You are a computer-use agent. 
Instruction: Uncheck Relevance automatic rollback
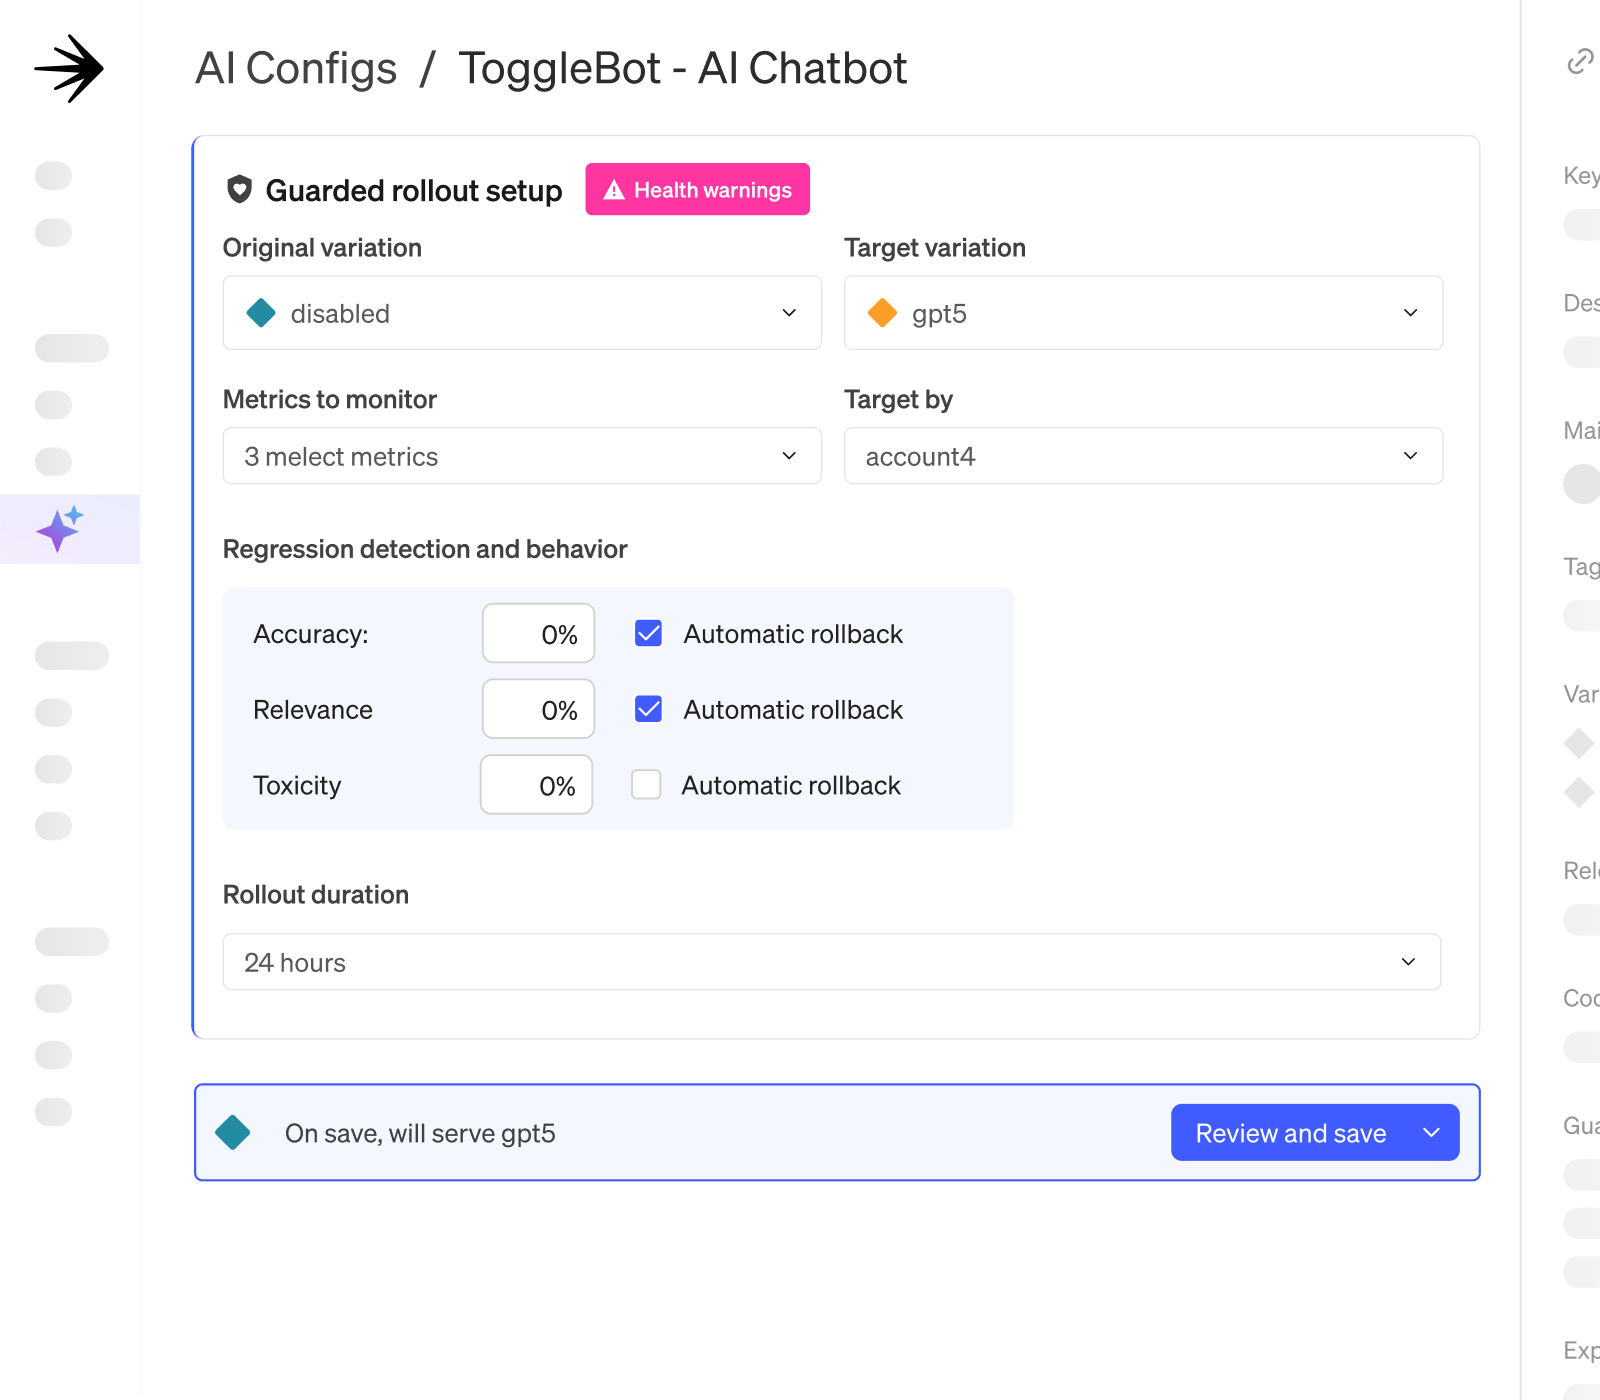[x=648, y=709]
